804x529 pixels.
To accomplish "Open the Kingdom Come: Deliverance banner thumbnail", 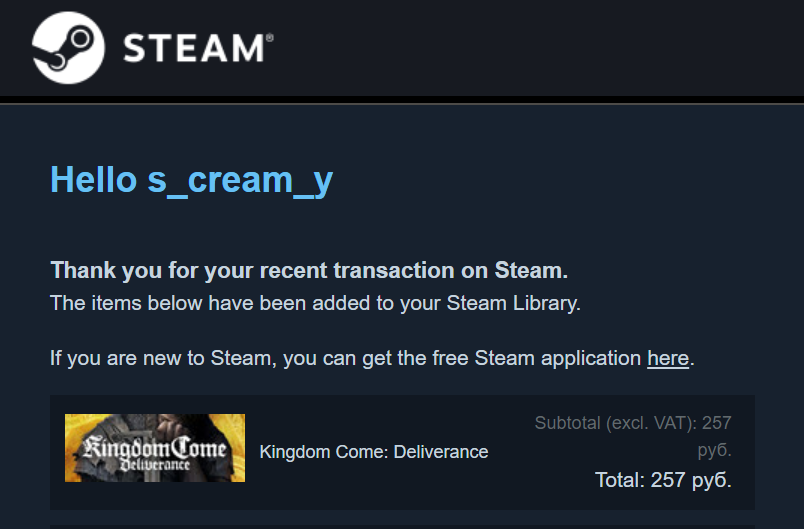I will pos(155,447).
